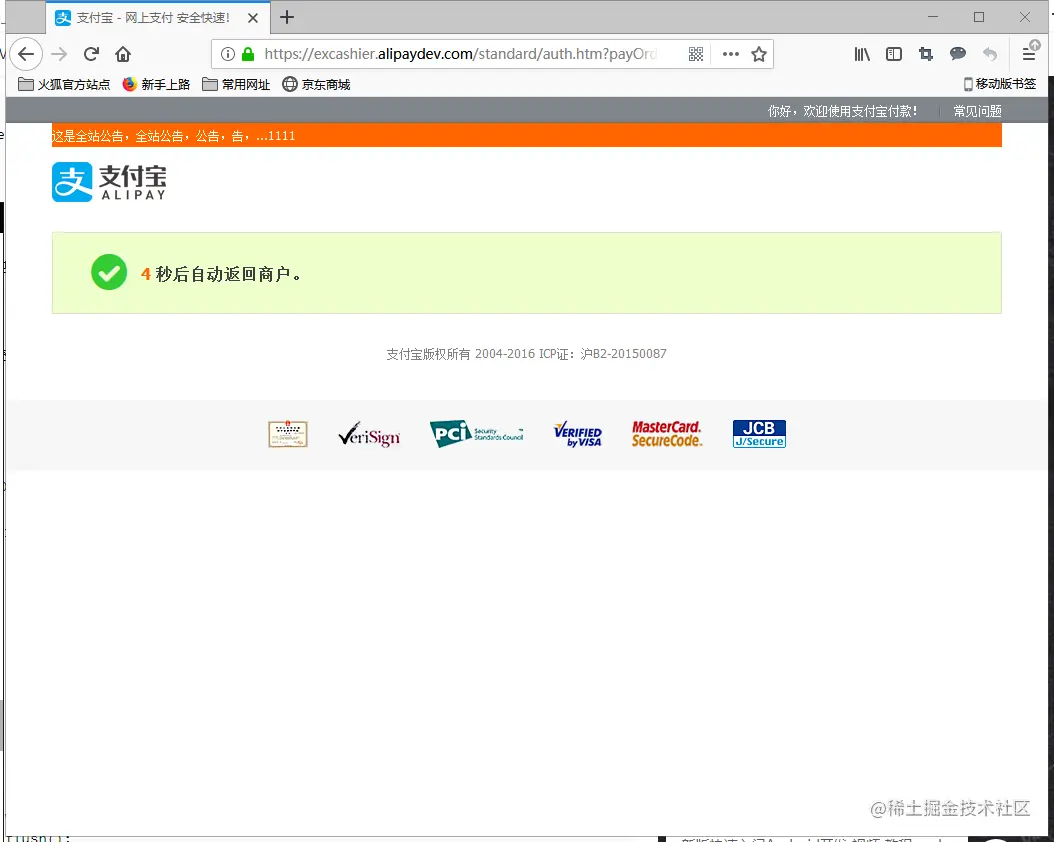
Task: Click the green success checkmark icon
Action: coord(109,272)
